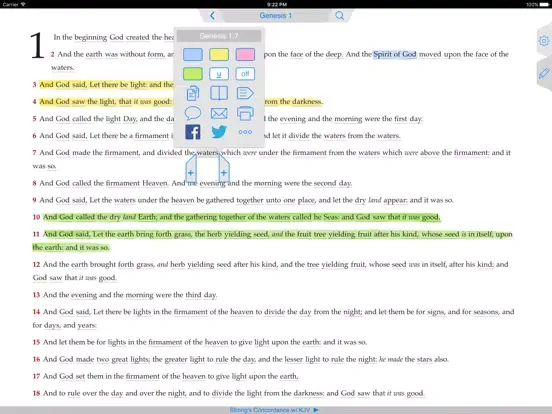Show more options ellipsis

[x=245, y=132]
